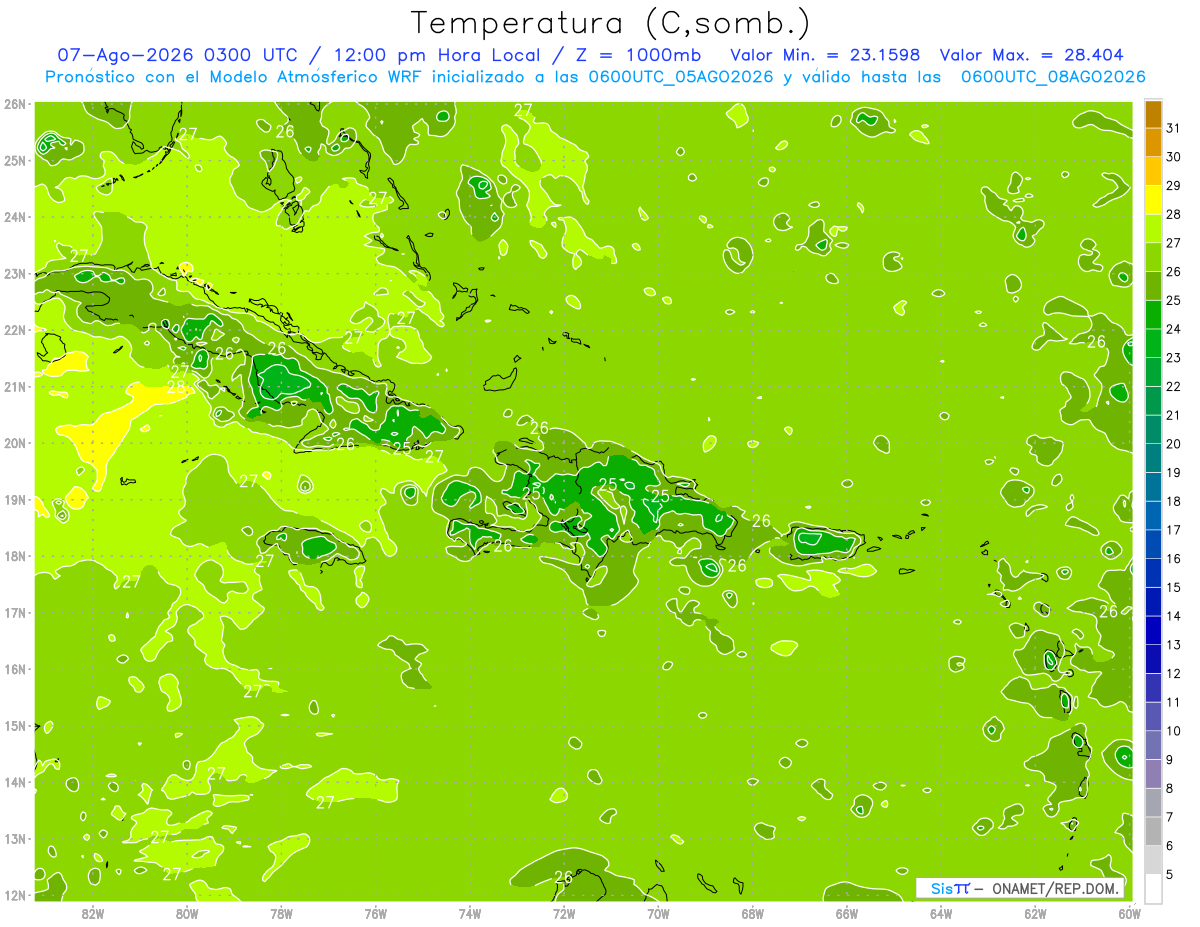The width and height of the screenshot is (1200, 927).
Task: Click the 74W longitude label
Action: point(470,913)
